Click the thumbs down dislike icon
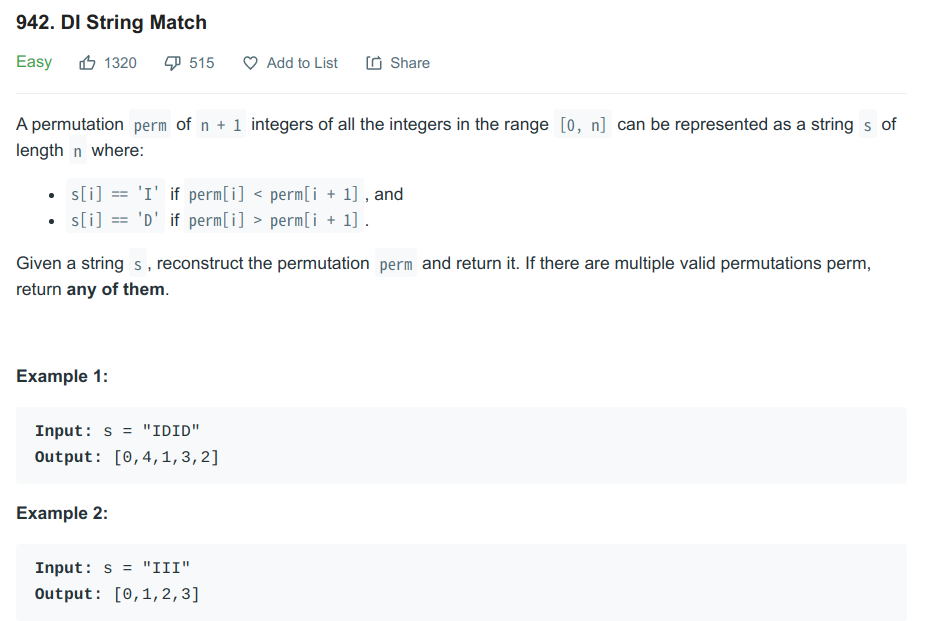This screenshot has width=935, height=621. (x=172, y=63)
